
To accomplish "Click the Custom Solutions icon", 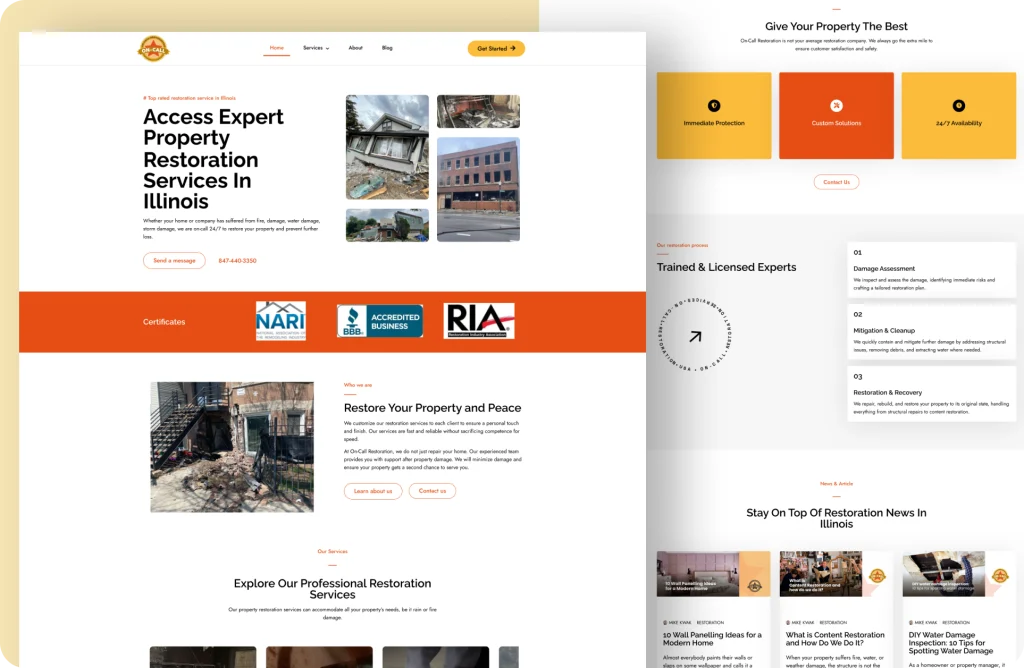I will click(x=837, y=106).
